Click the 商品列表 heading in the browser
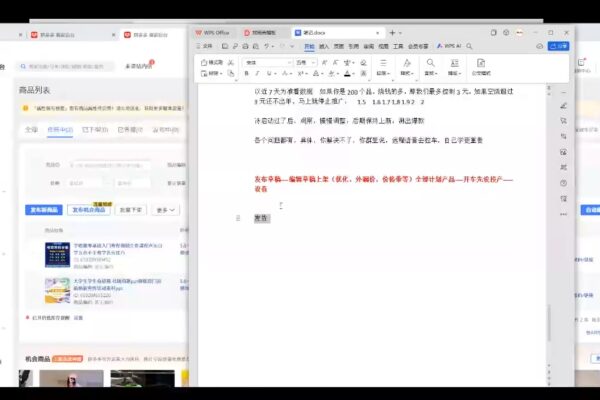The image size is (600, 400). (x=34, y=90)
